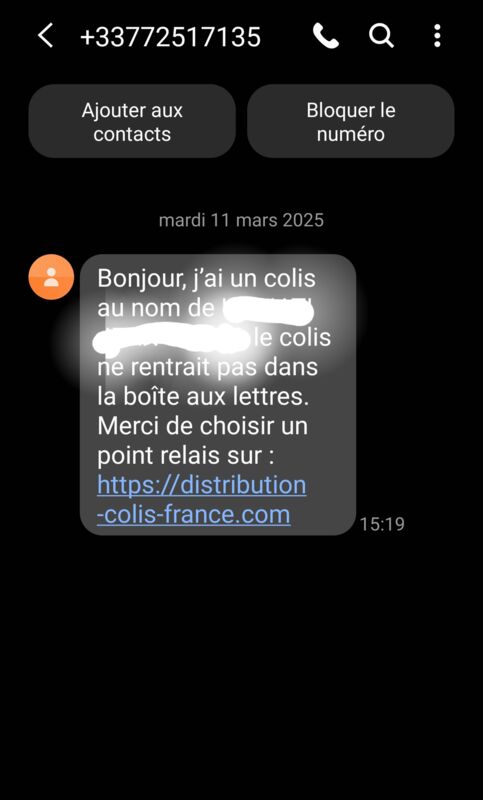Screen dimensions: 483x800
Task: Open the three-dot more options menu
Action: pos(437,36)
